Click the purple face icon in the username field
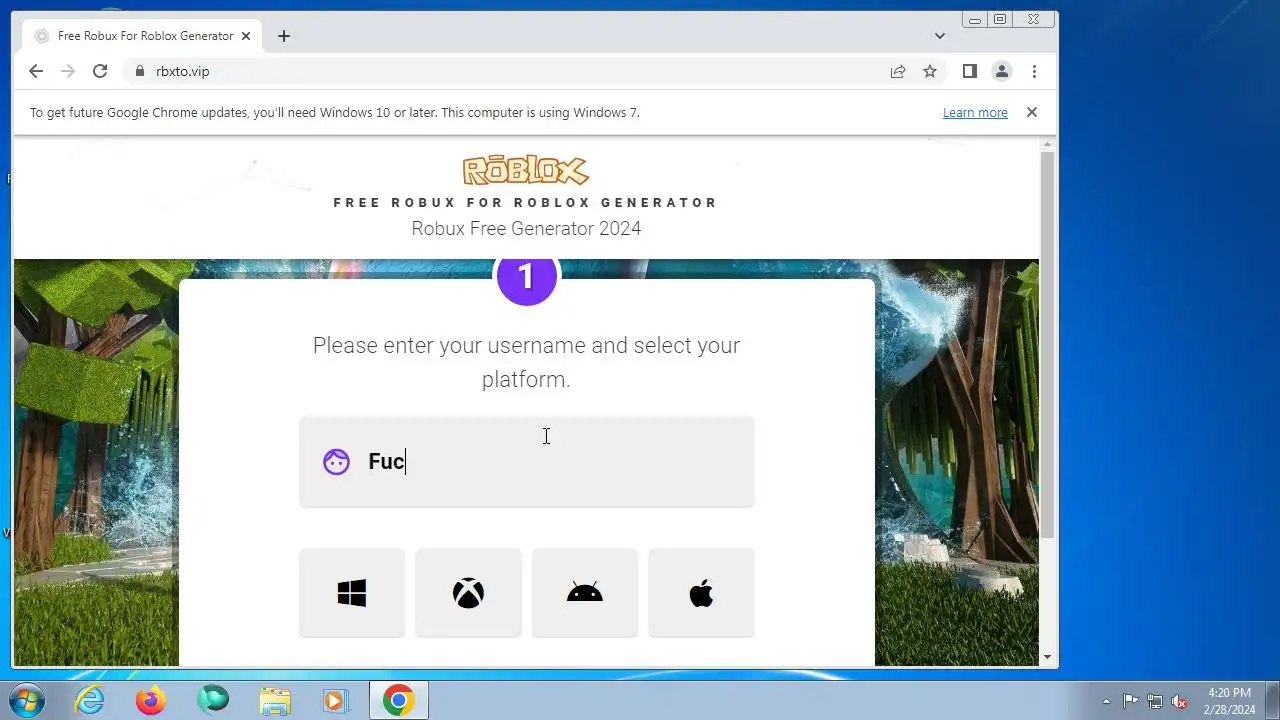Viewport: 1280px width, 720px height. coord(336,462)
